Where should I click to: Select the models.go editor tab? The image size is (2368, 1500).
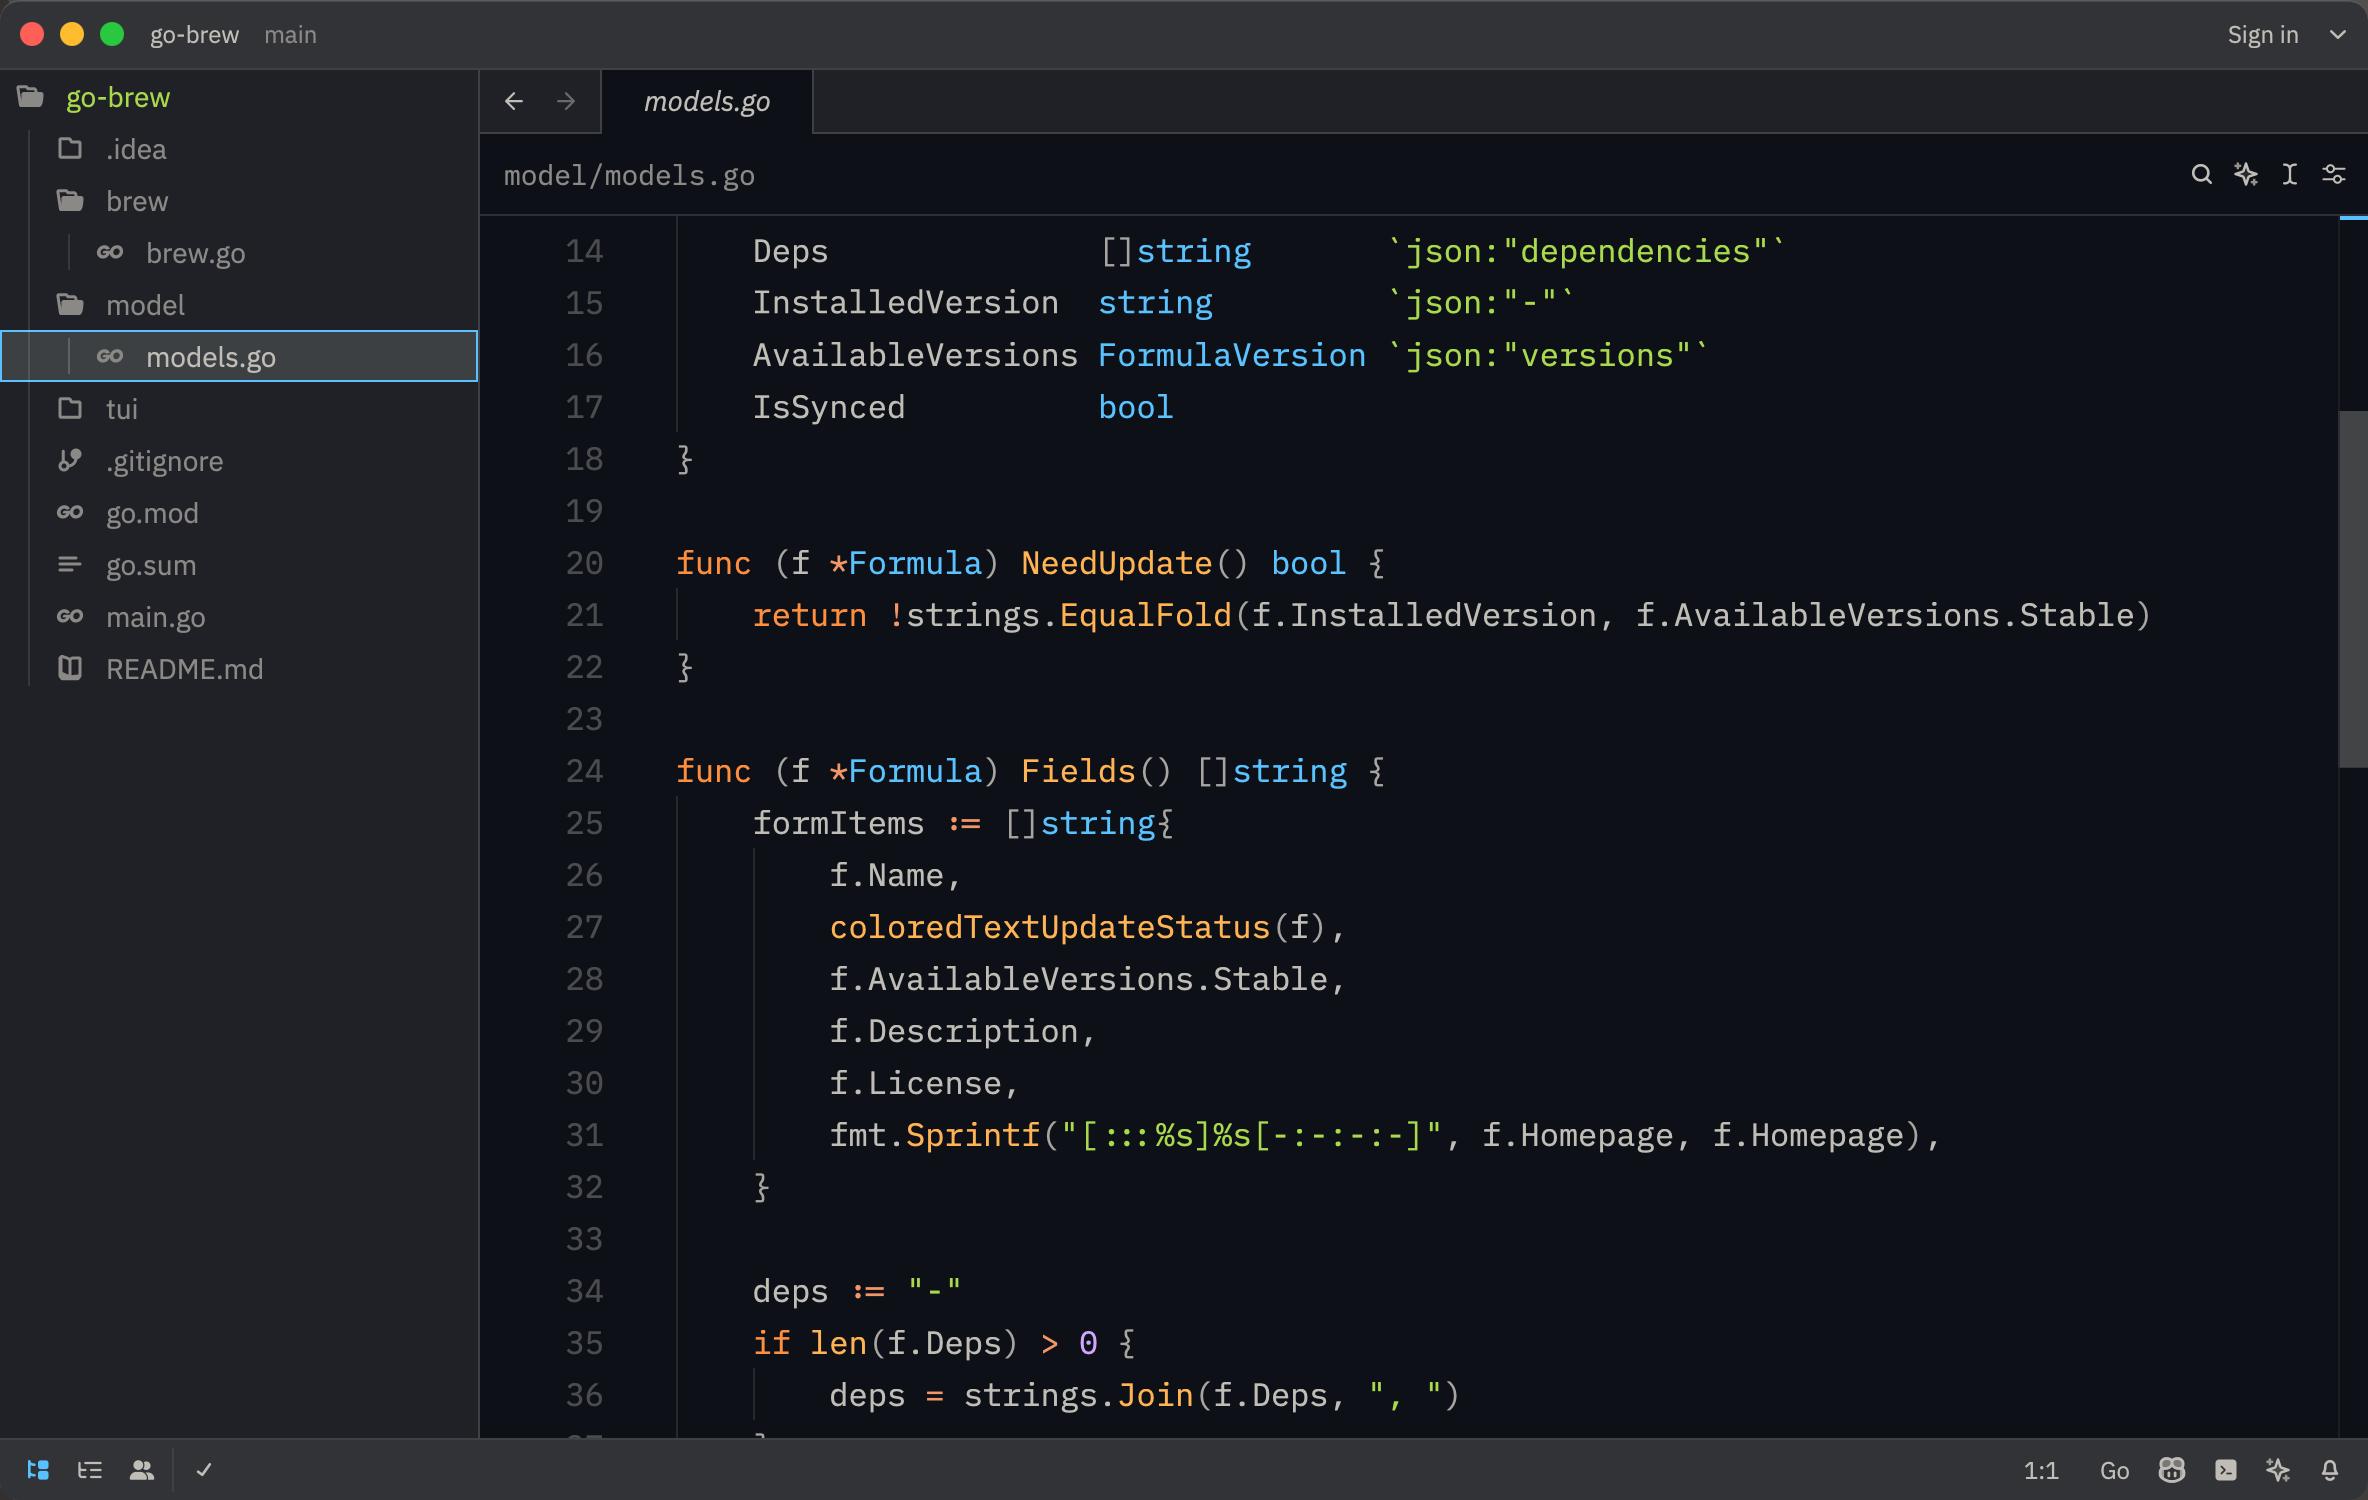pyautogui.click(x=707, y=101)
